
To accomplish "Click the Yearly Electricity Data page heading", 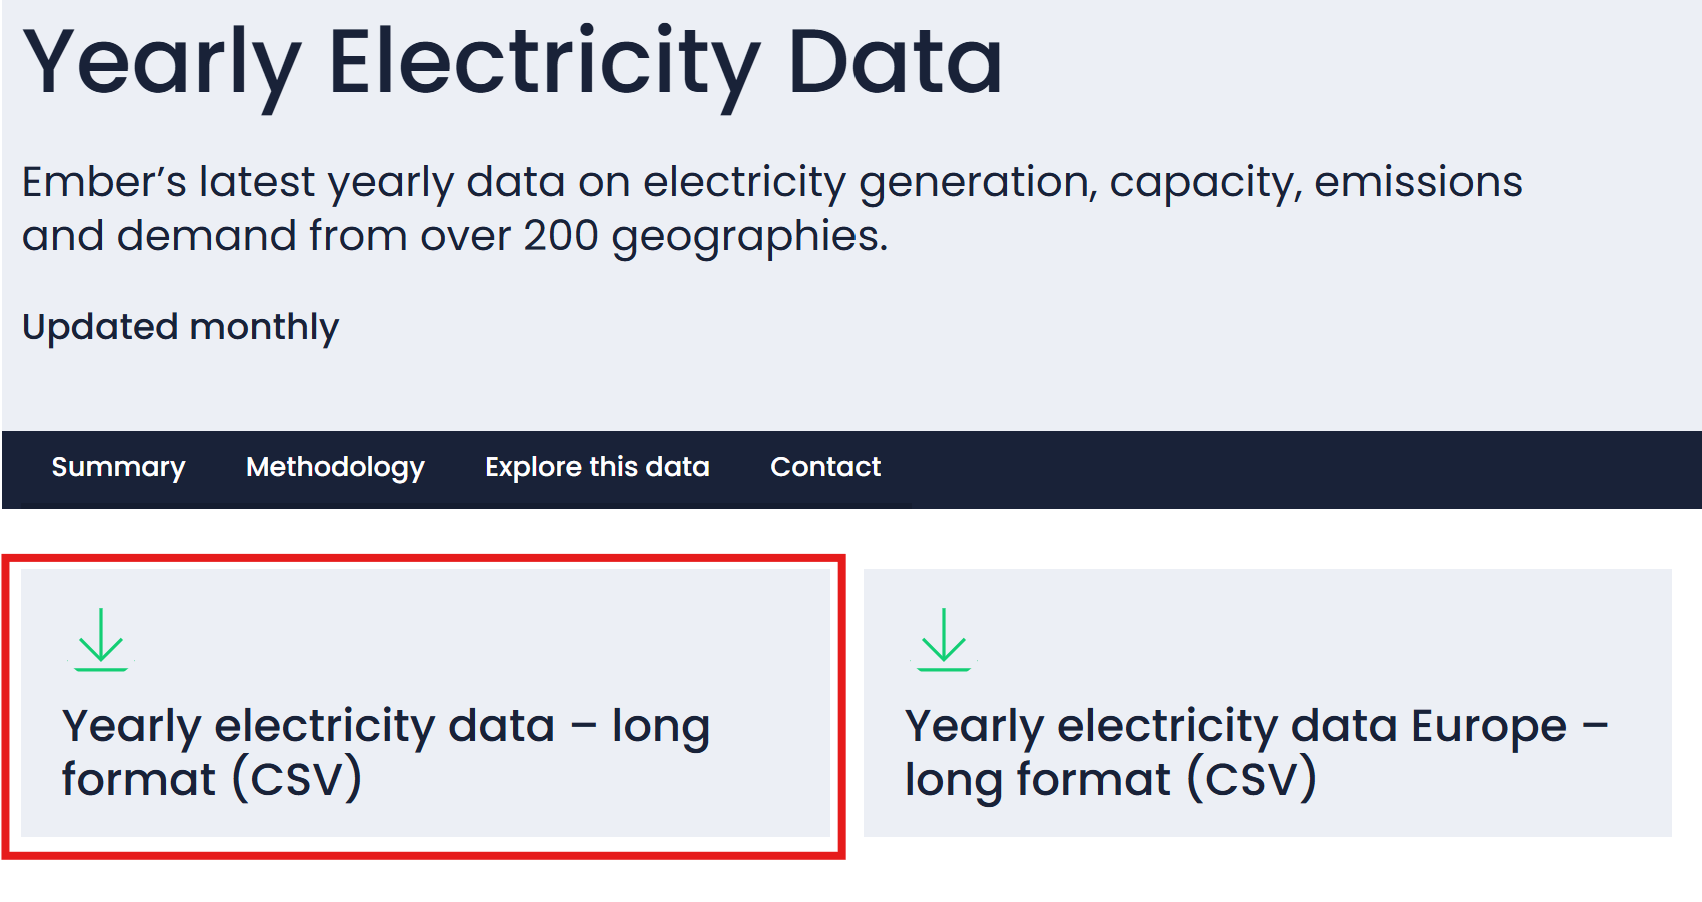I will tap(512, 62).
